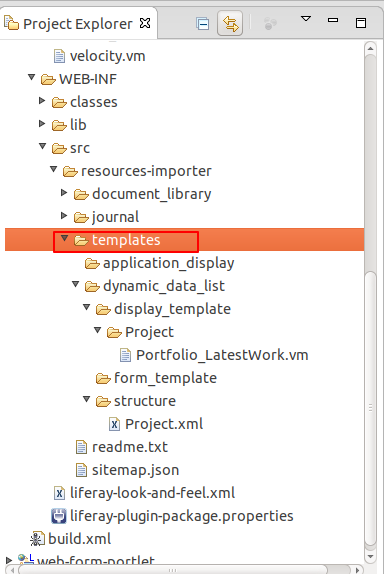
Task: Toggle Link with Editor button
Action: [230, 23]
